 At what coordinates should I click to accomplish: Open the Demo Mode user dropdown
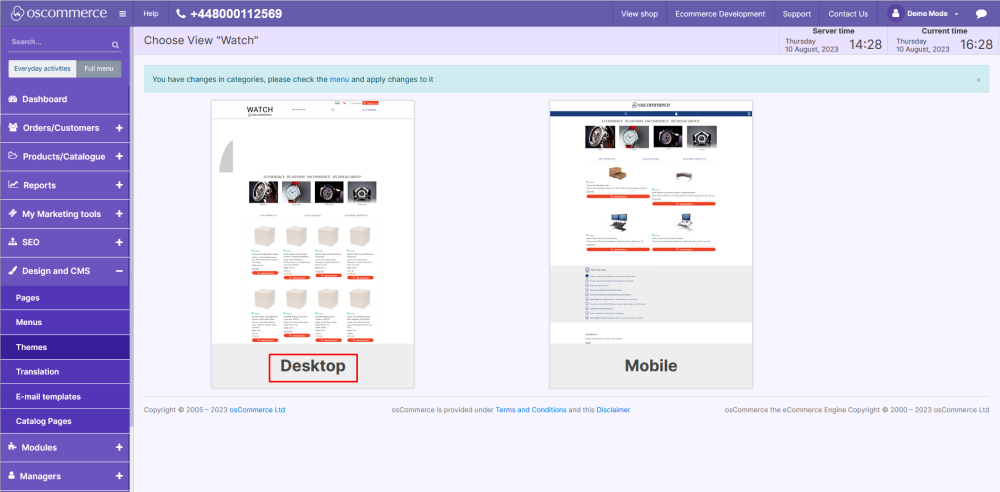925,14
